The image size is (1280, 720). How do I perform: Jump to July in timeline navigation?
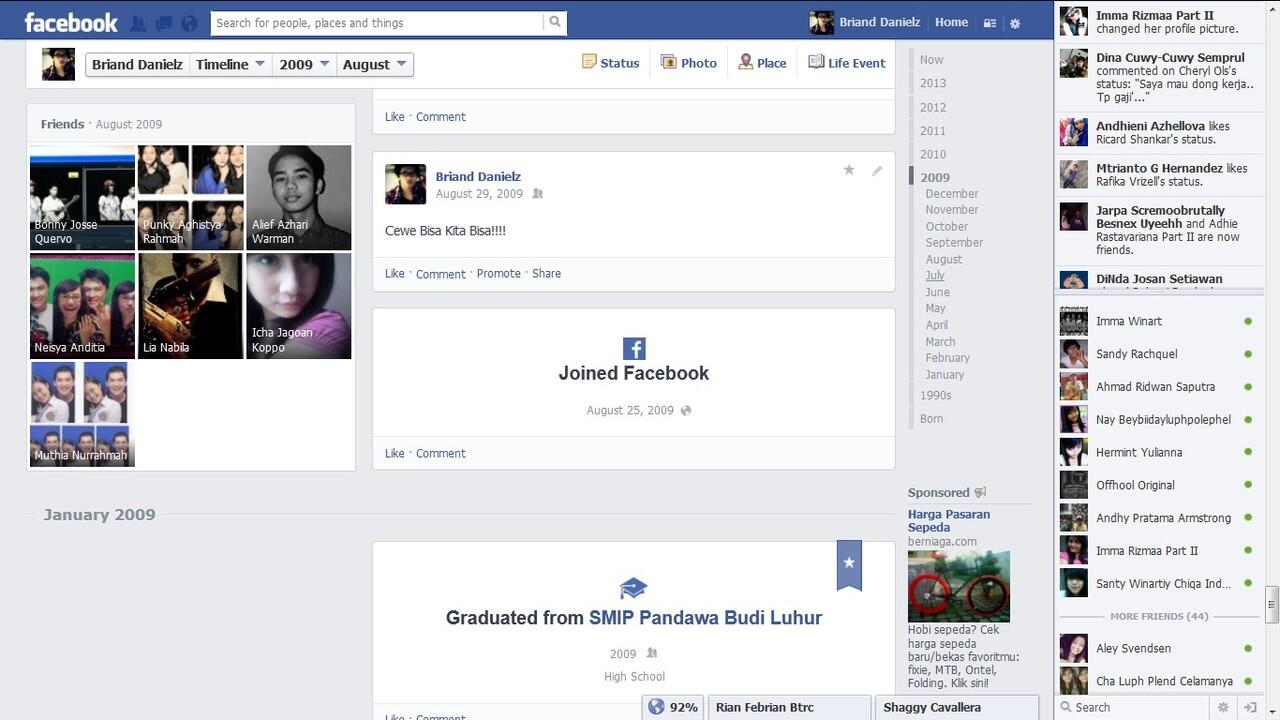(935, 275)
